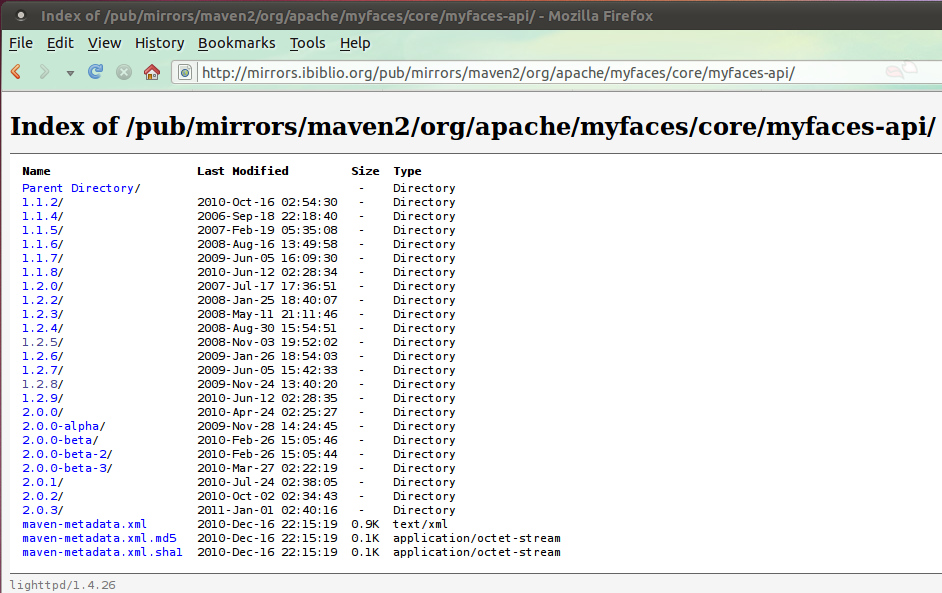Open the View menu
The height and width of the screenshot is (593, 942).
[x=105, y=43]
